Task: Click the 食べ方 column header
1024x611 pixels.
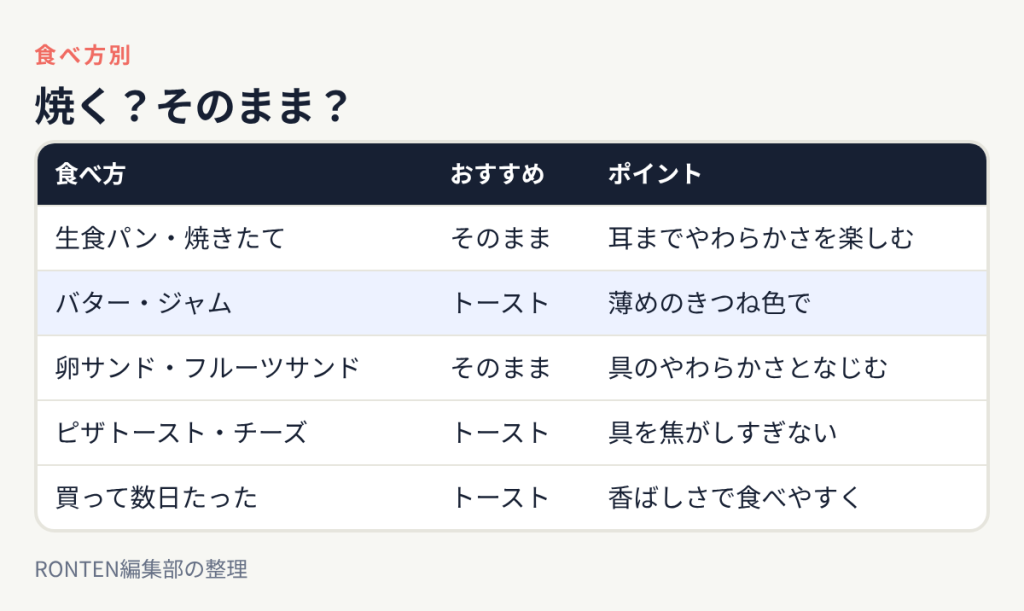Action: tap(90, 174)
